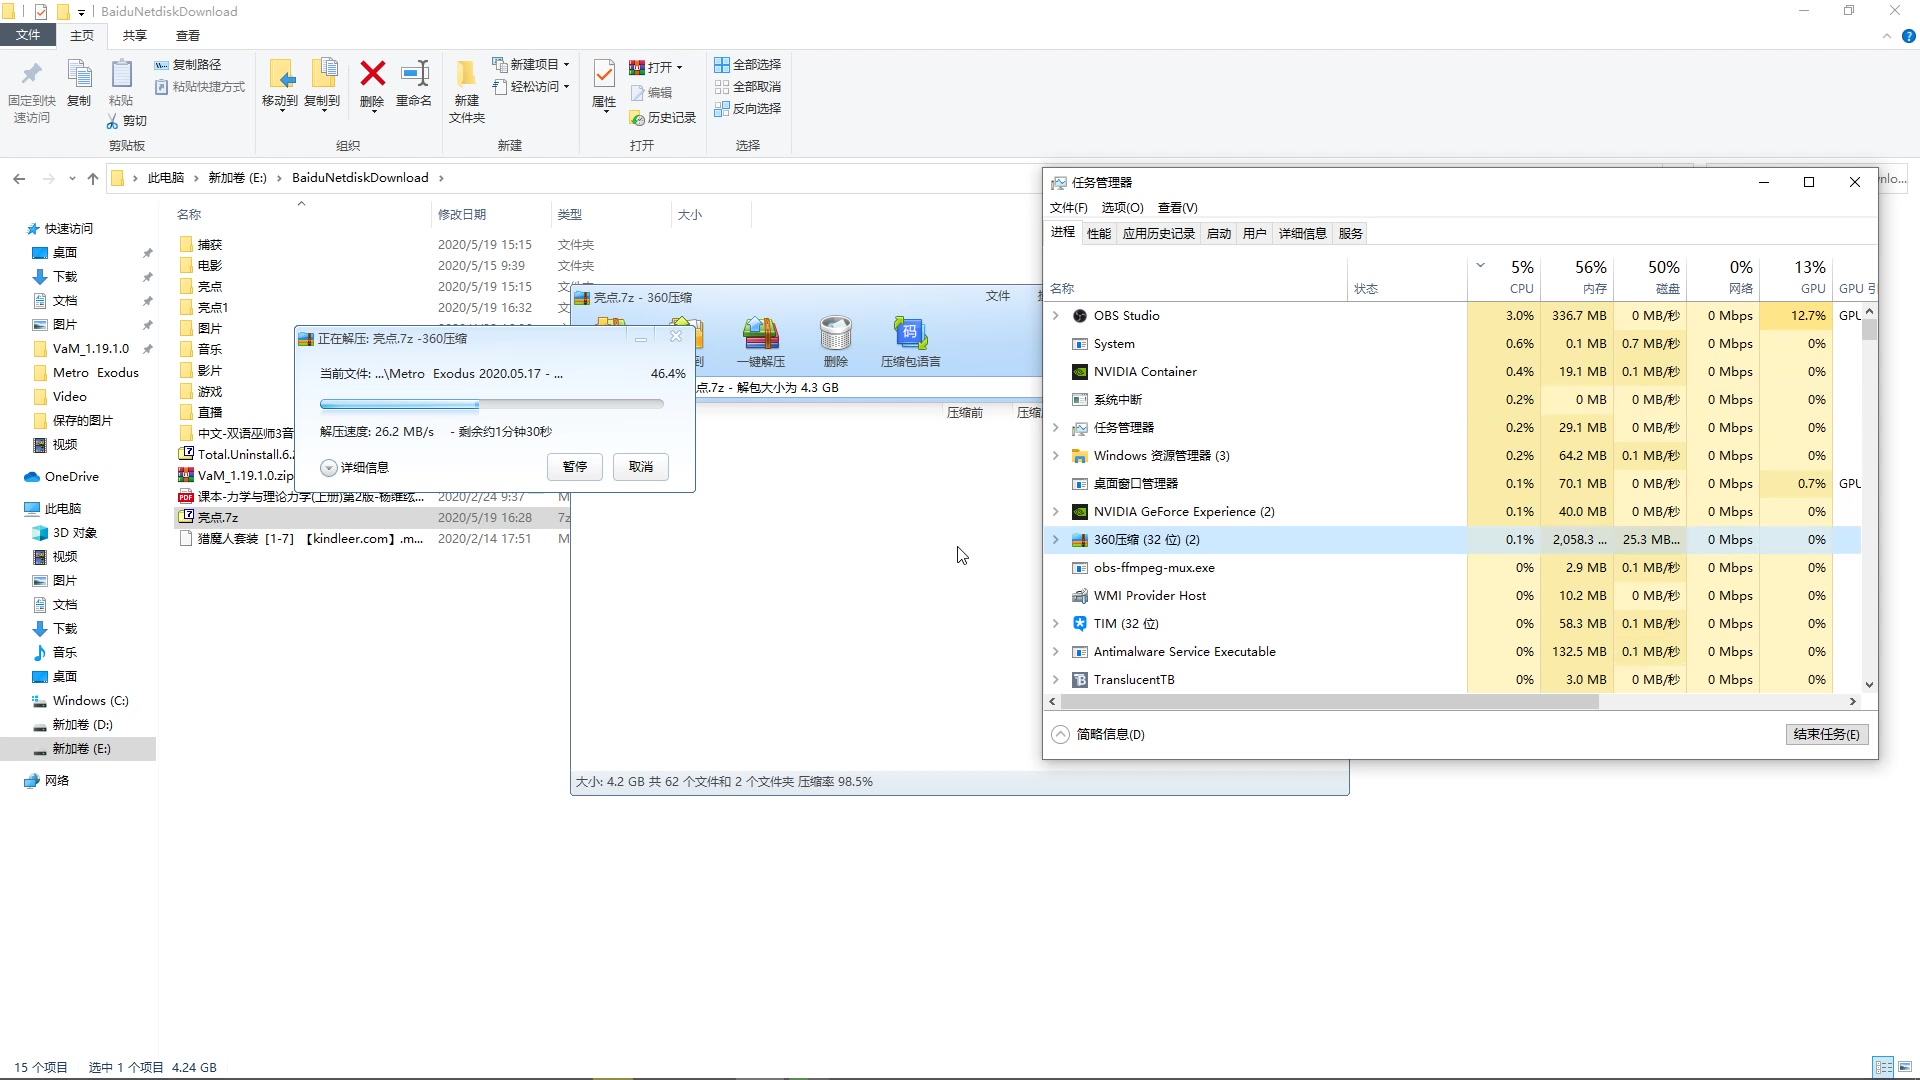
Task: Open the OneDrive item in navigation pane
Action: point(71,477)
